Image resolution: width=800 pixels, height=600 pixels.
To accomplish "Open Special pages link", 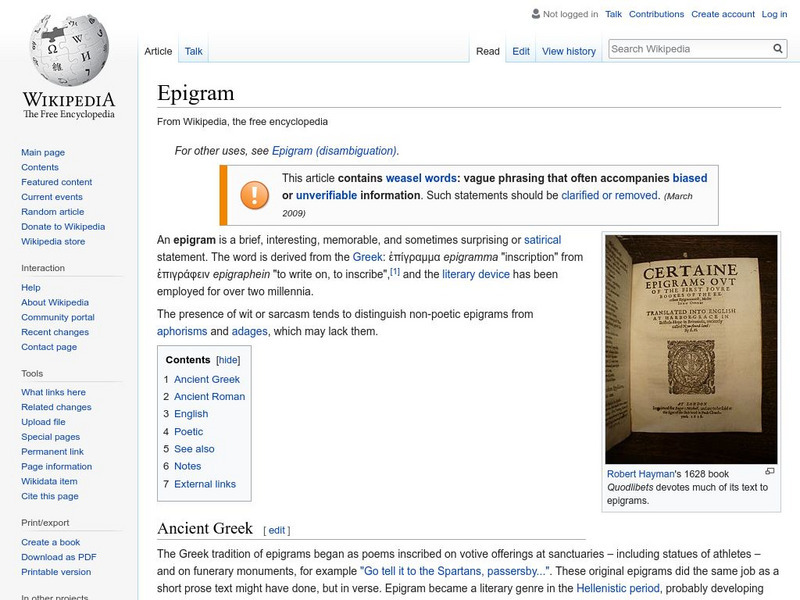I will (x=51, y=436).
